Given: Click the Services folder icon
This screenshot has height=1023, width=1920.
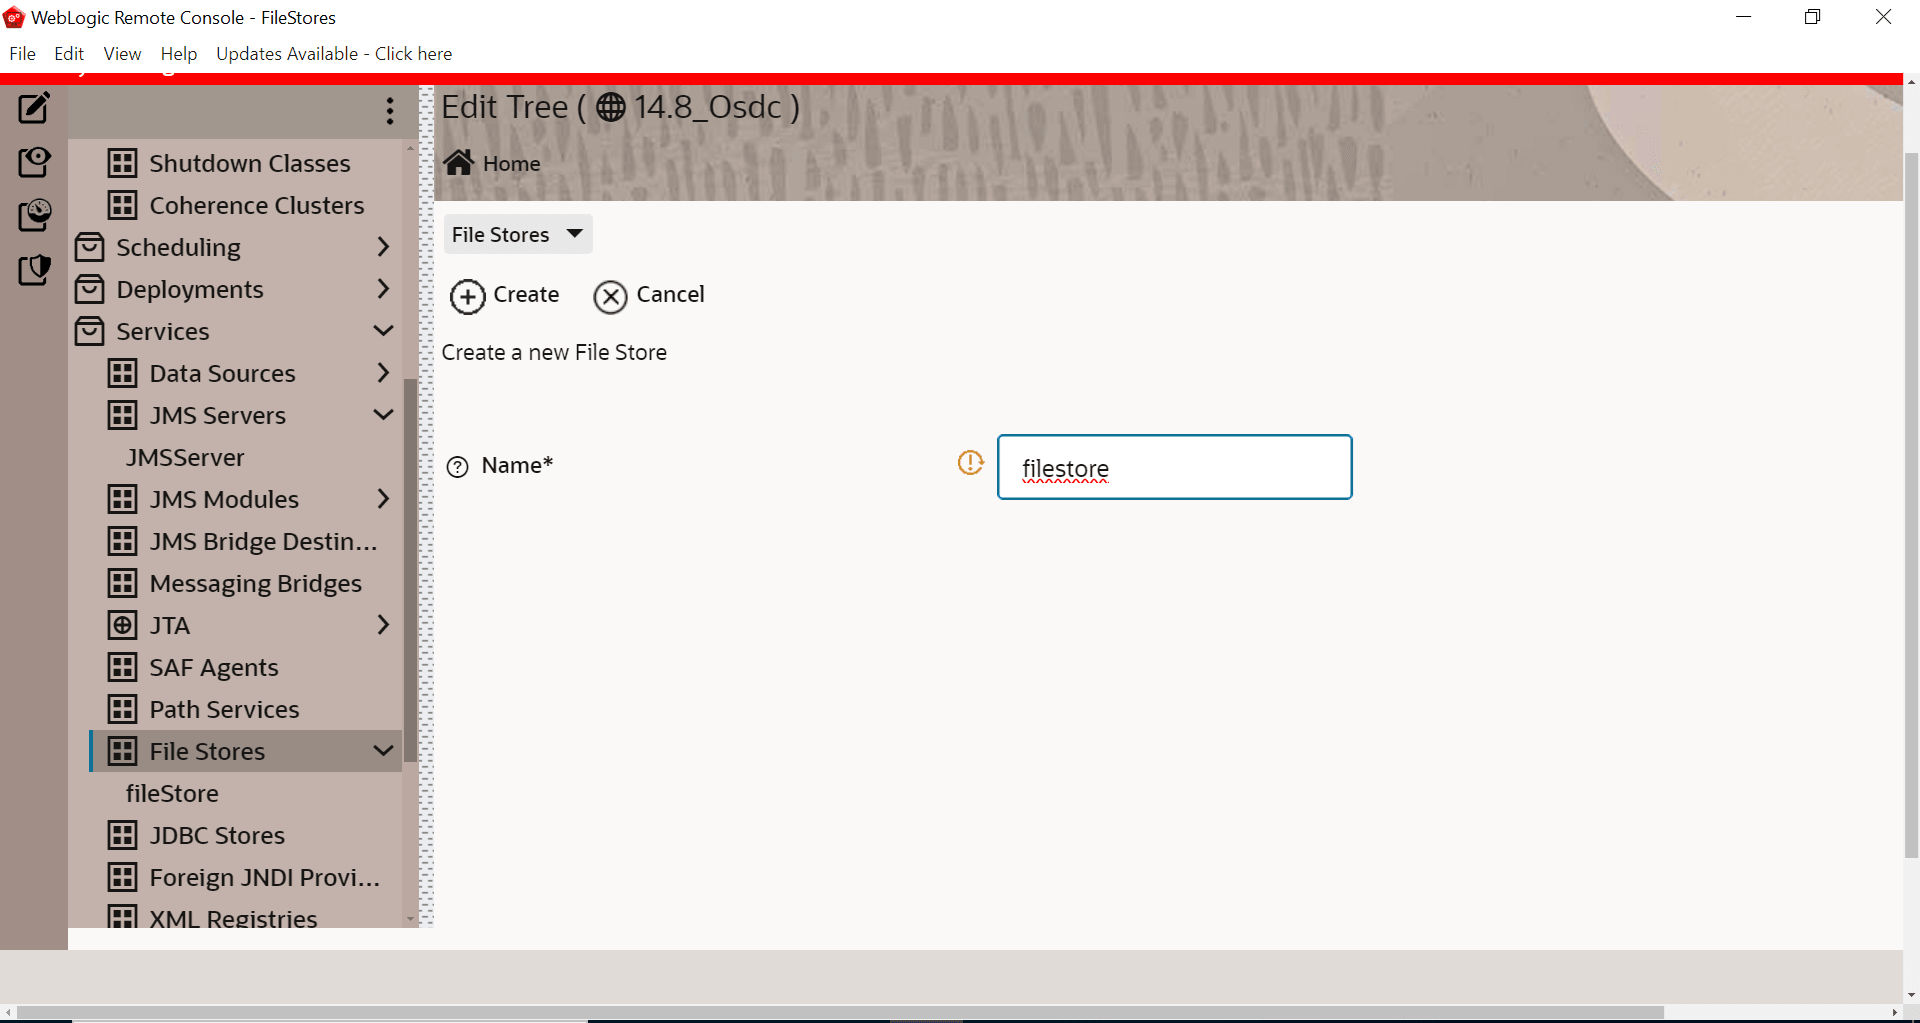Looking at the screenshot, I should pos(90,331).
